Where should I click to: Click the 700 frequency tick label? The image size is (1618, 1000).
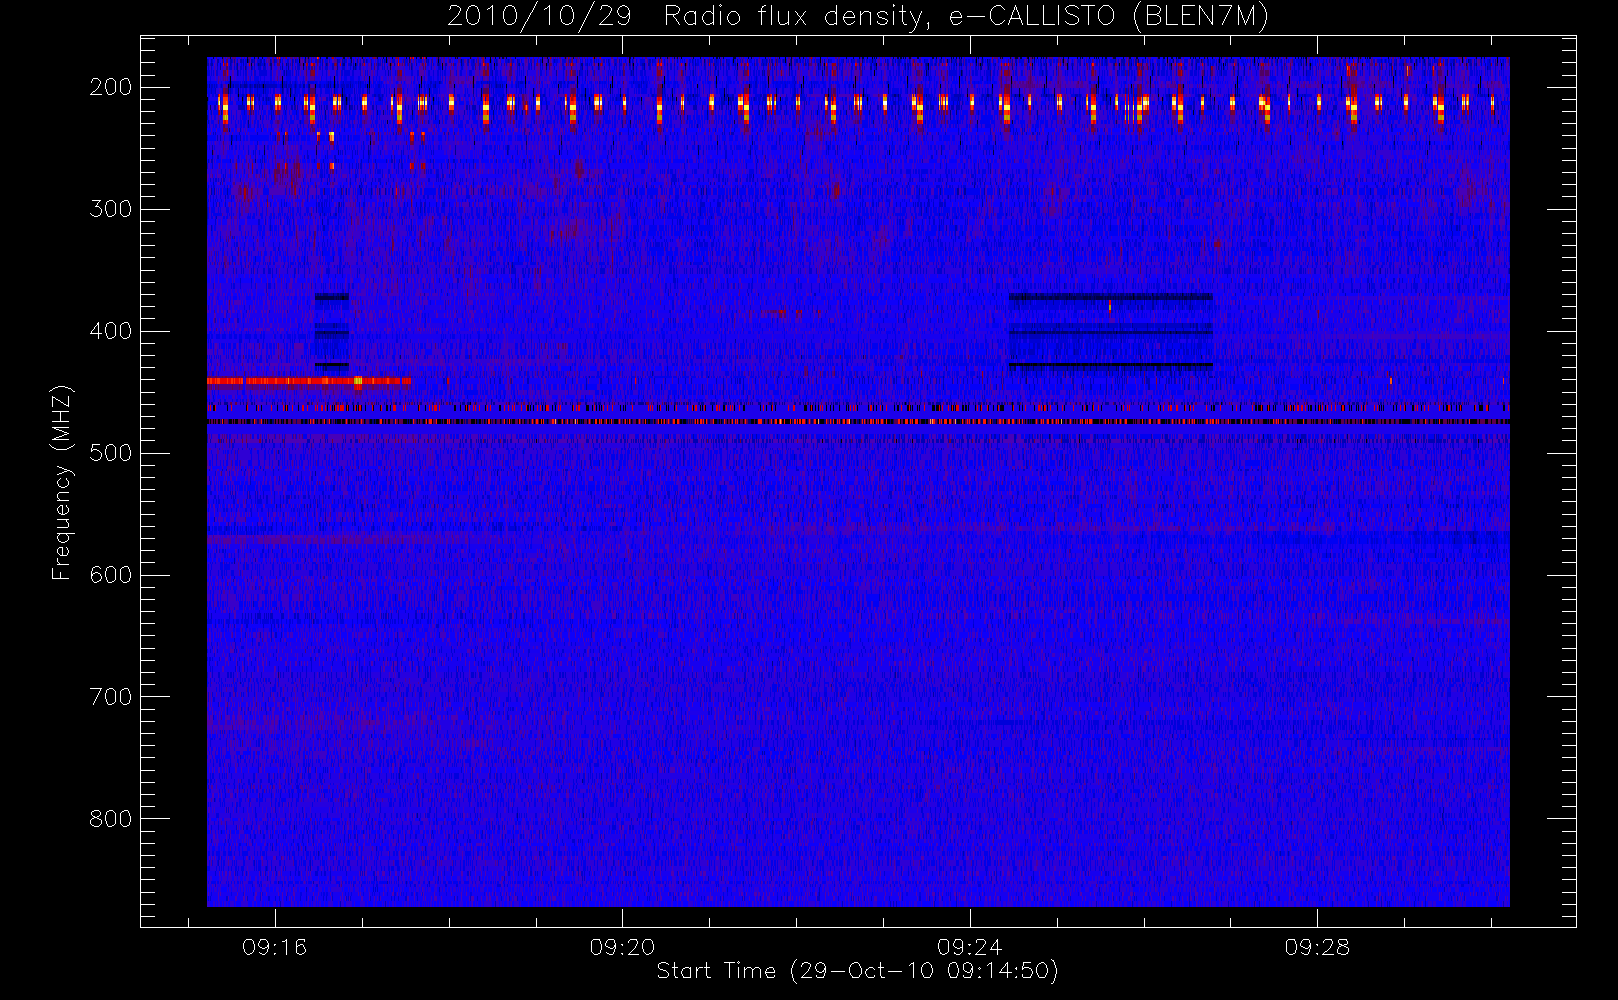coord(111,697)
